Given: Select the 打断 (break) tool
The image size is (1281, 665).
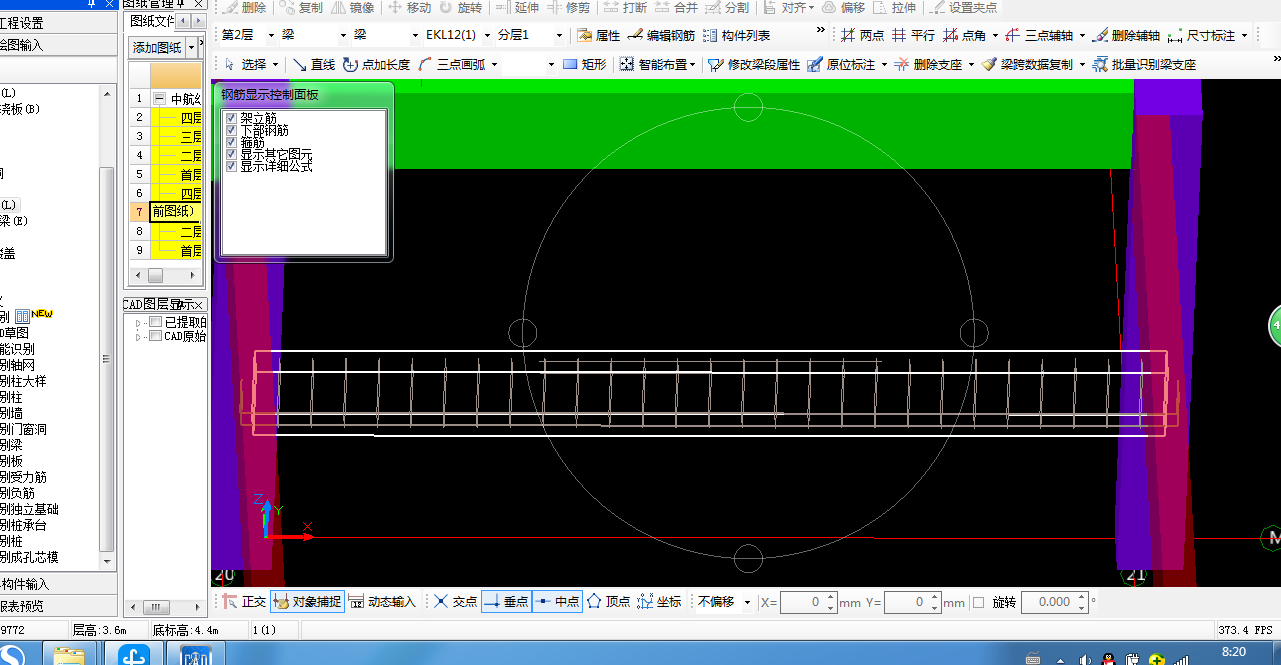Looking at the screenshot, I should 624,7.
